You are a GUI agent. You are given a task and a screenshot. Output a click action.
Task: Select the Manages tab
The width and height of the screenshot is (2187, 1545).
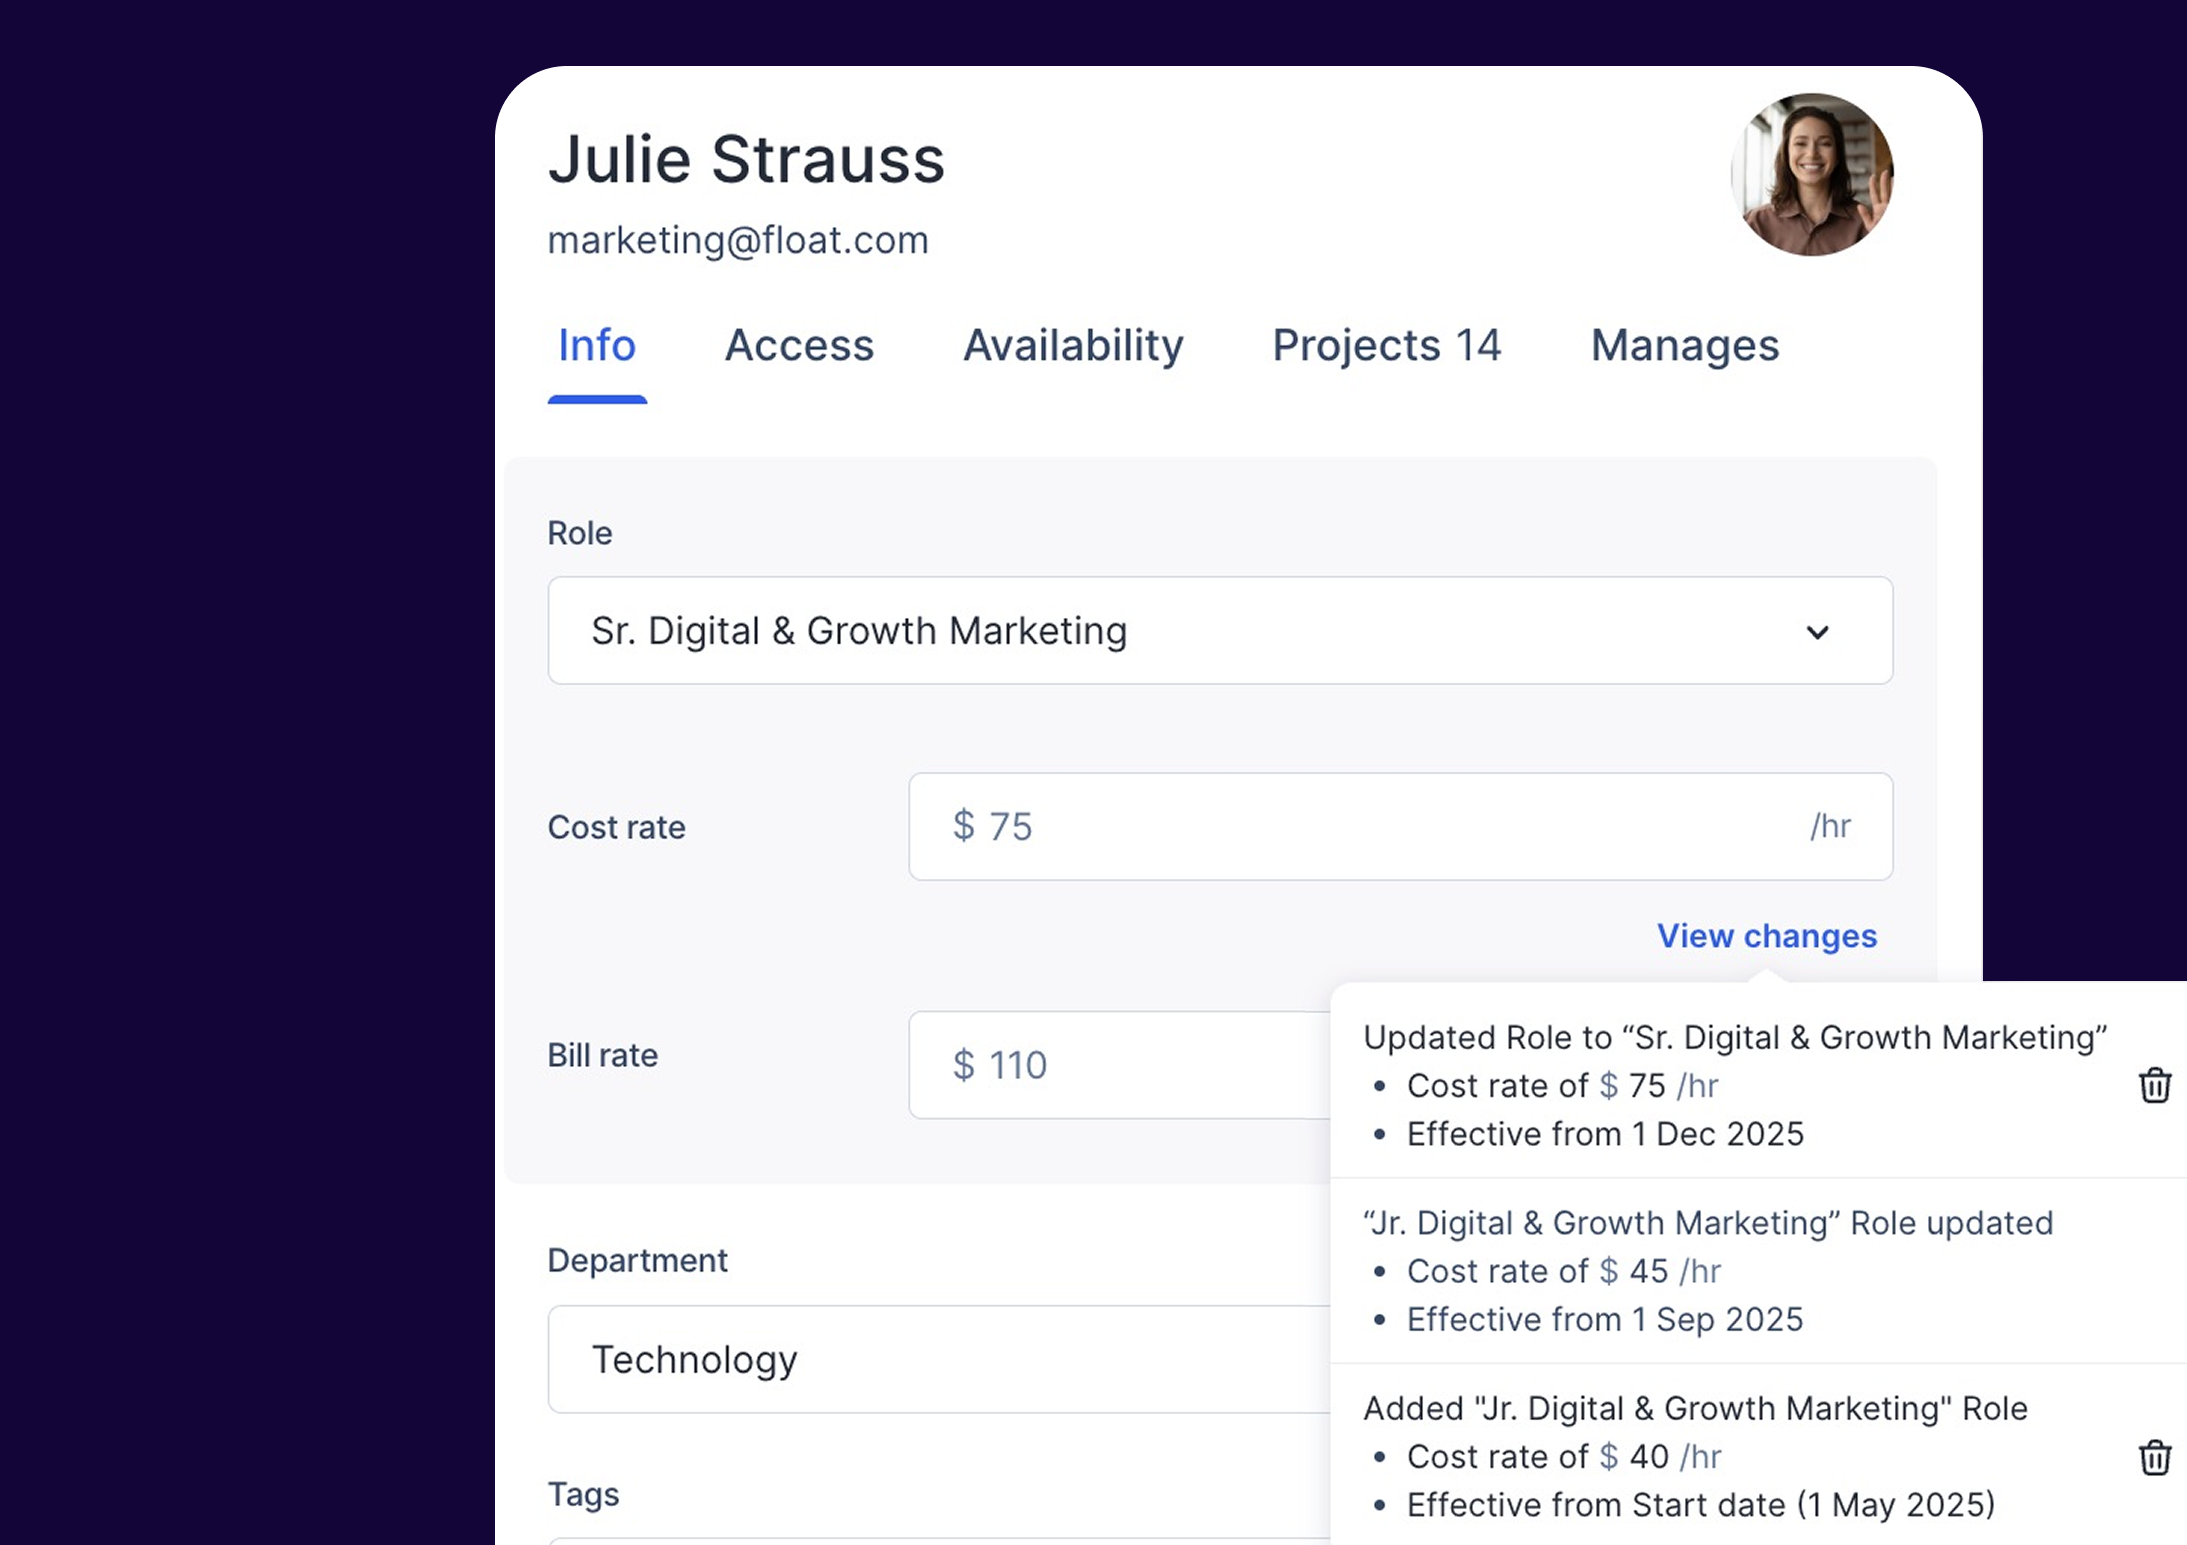[1684, 346]
